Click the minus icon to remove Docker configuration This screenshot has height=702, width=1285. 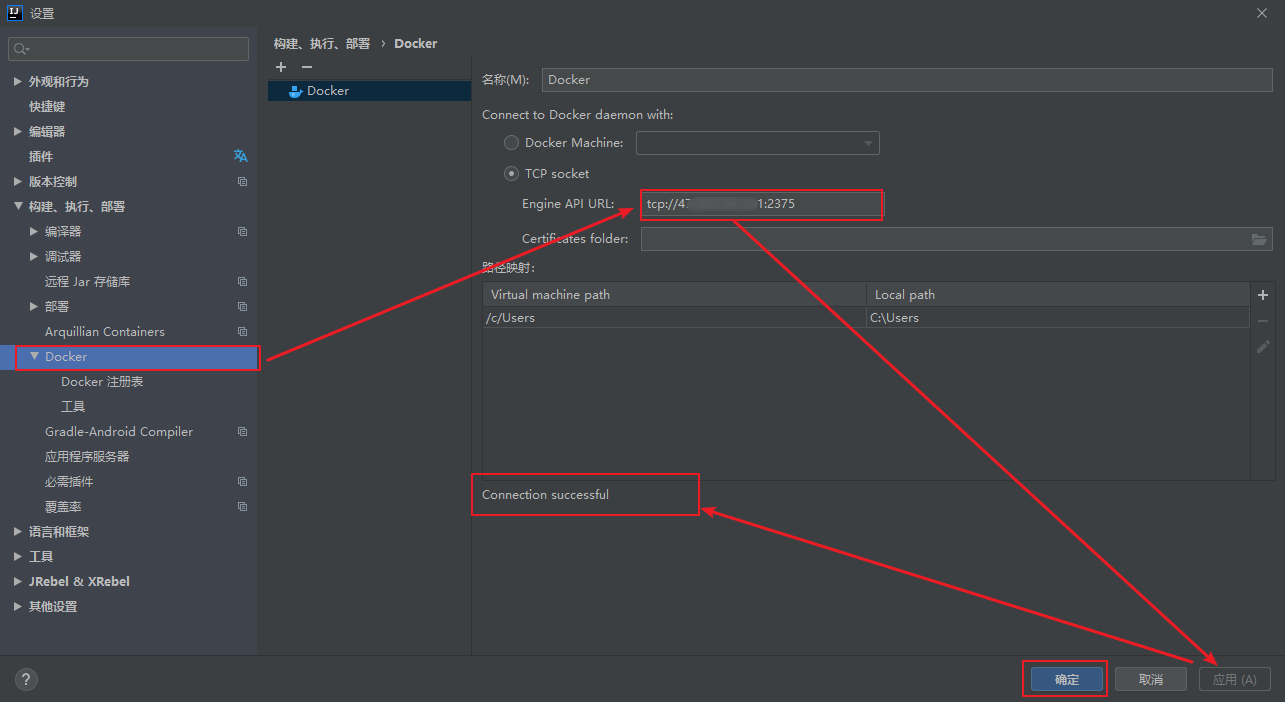pos(307,67)
